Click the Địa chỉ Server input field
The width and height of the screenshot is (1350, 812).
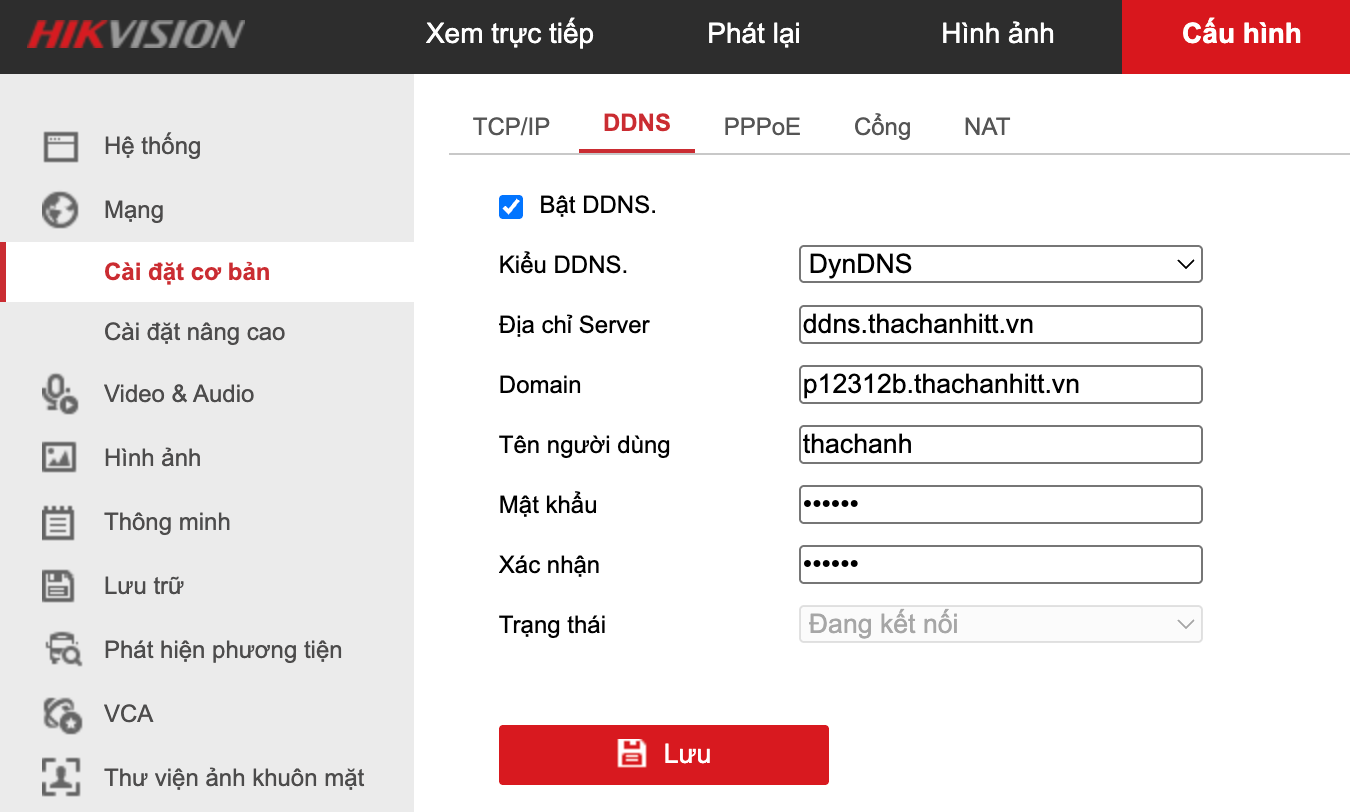click(1000, 325)
